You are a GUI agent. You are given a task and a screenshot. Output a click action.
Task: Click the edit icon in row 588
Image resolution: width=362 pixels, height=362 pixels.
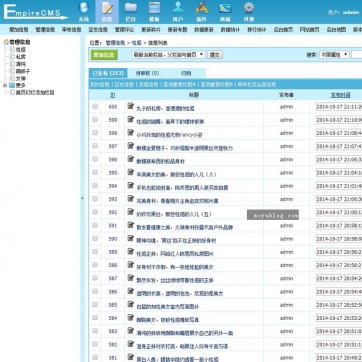click(x=131, y=265)
